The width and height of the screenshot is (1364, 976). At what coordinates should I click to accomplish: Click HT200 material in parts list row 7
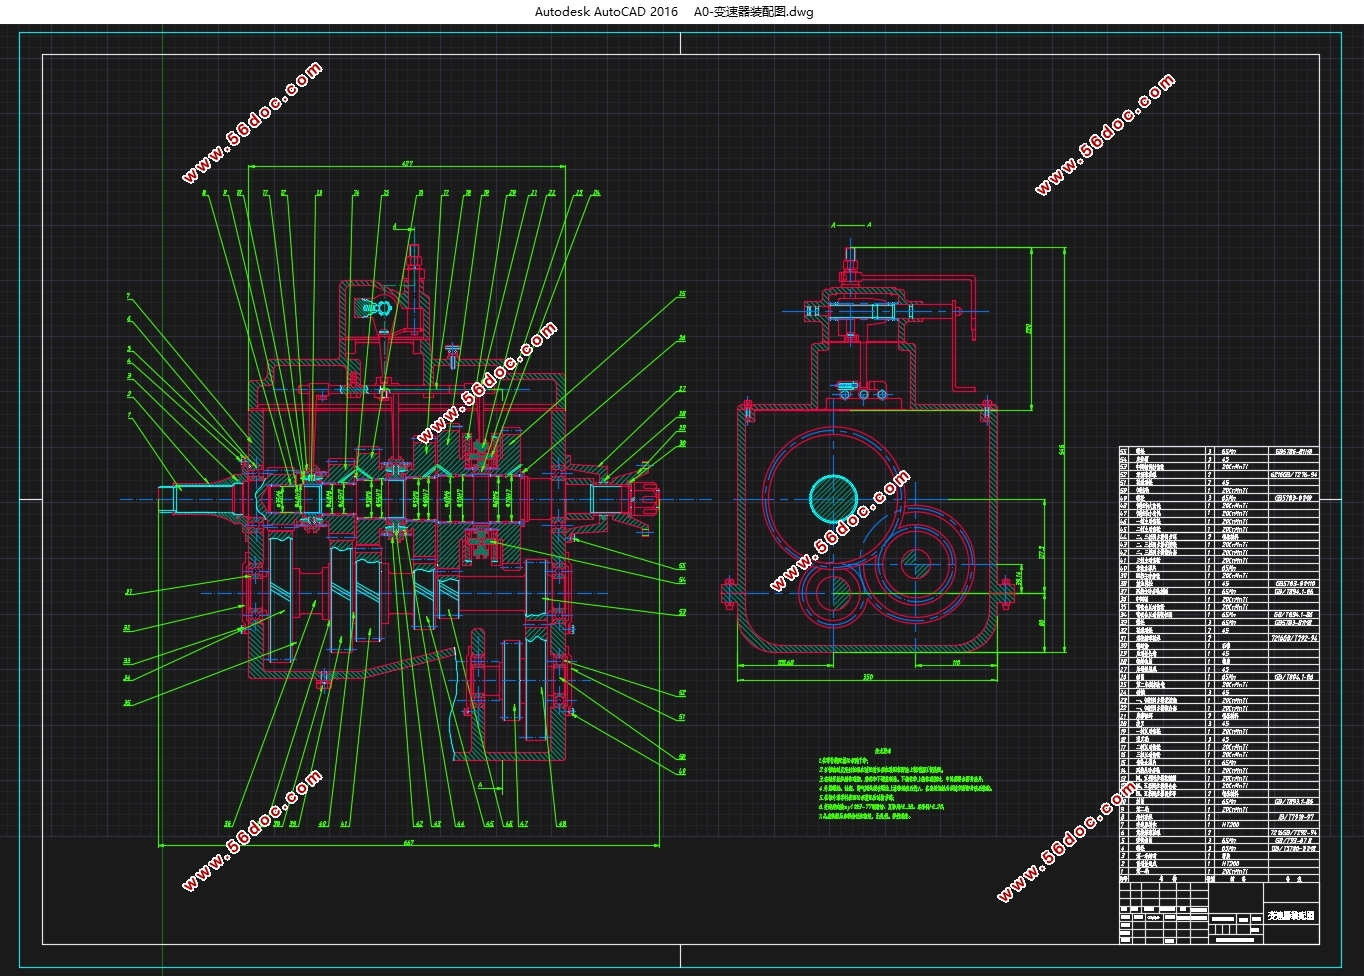(x=1230, y=823)
